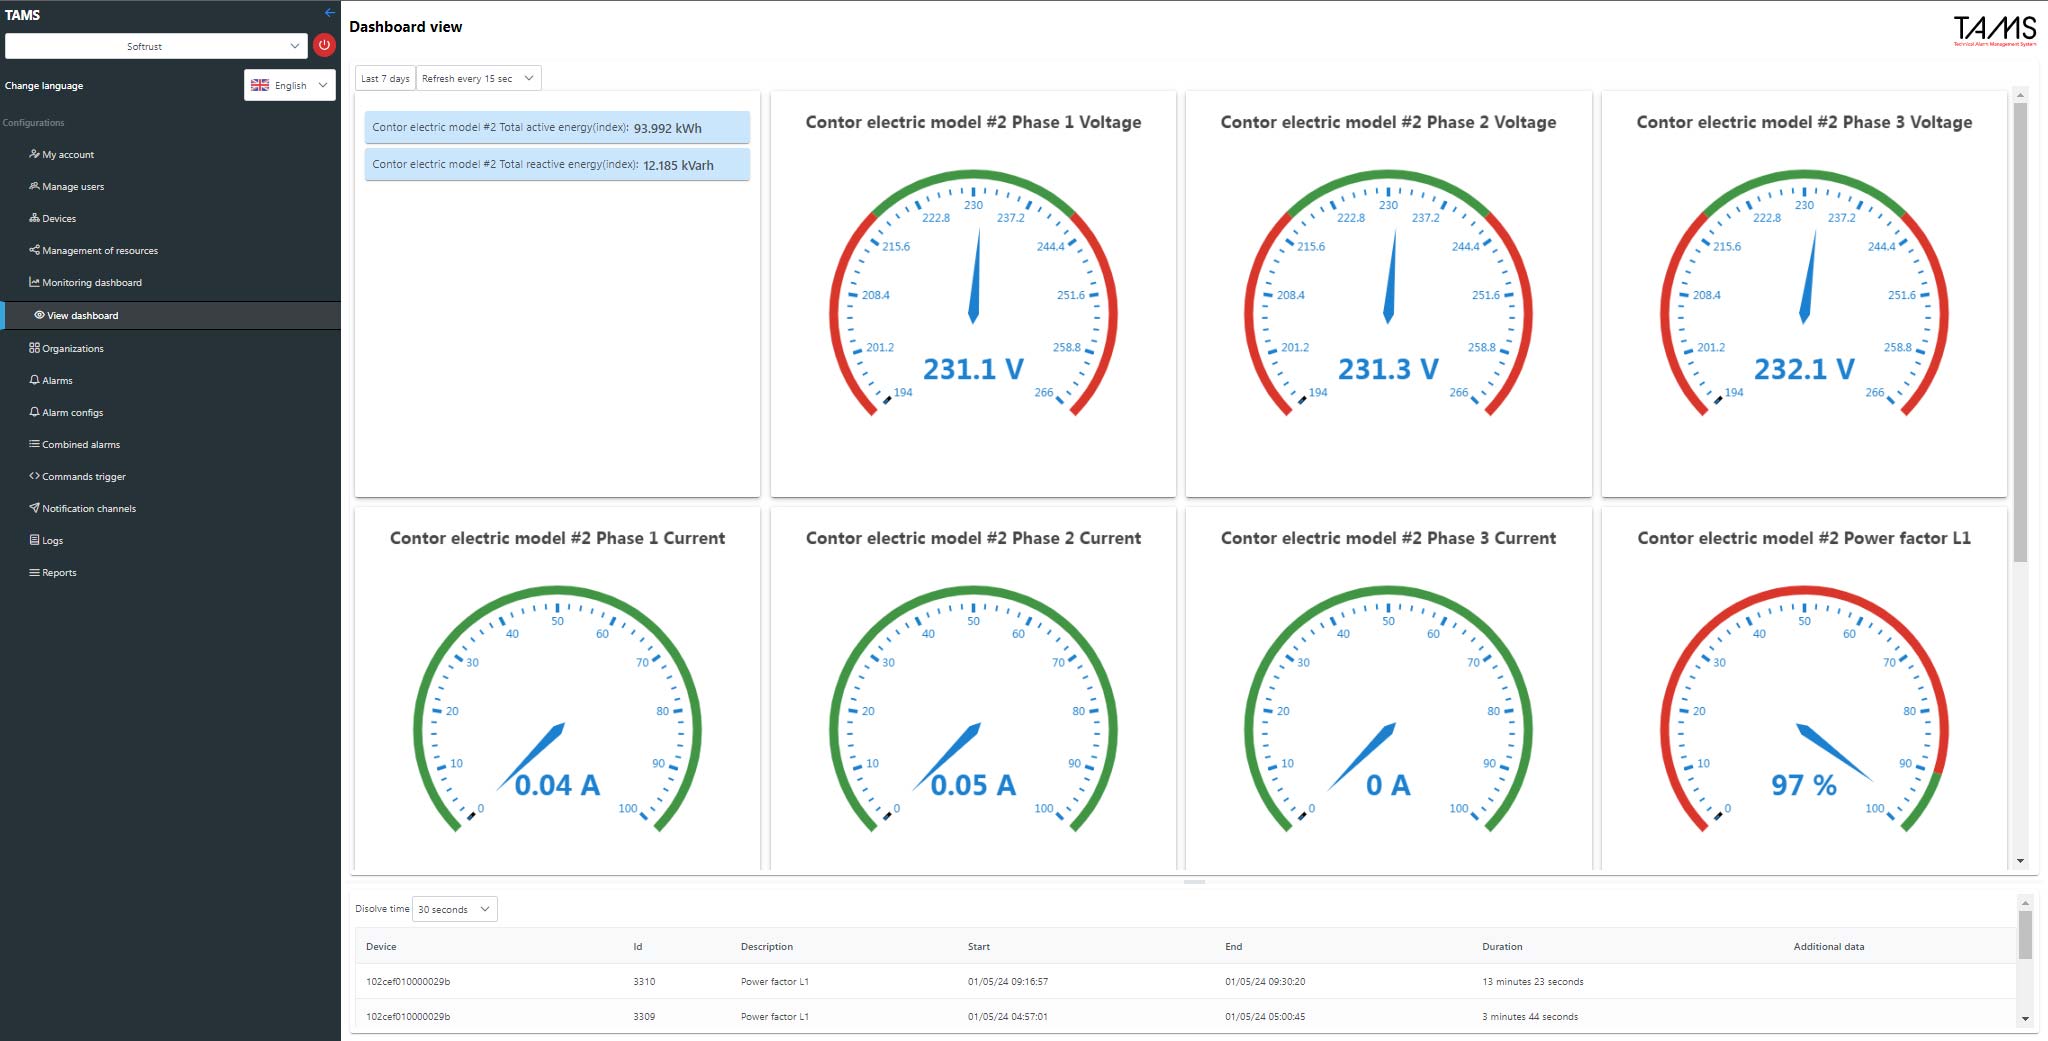Click the Description column header
The image size is (2048, 1041).
766,946
